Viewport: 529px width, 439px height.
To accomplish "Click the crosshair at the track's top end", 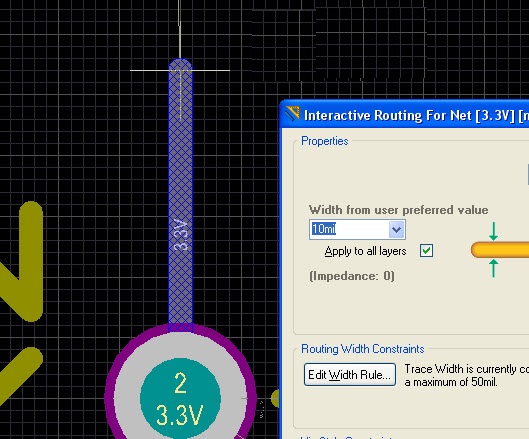I will (180, 71).
